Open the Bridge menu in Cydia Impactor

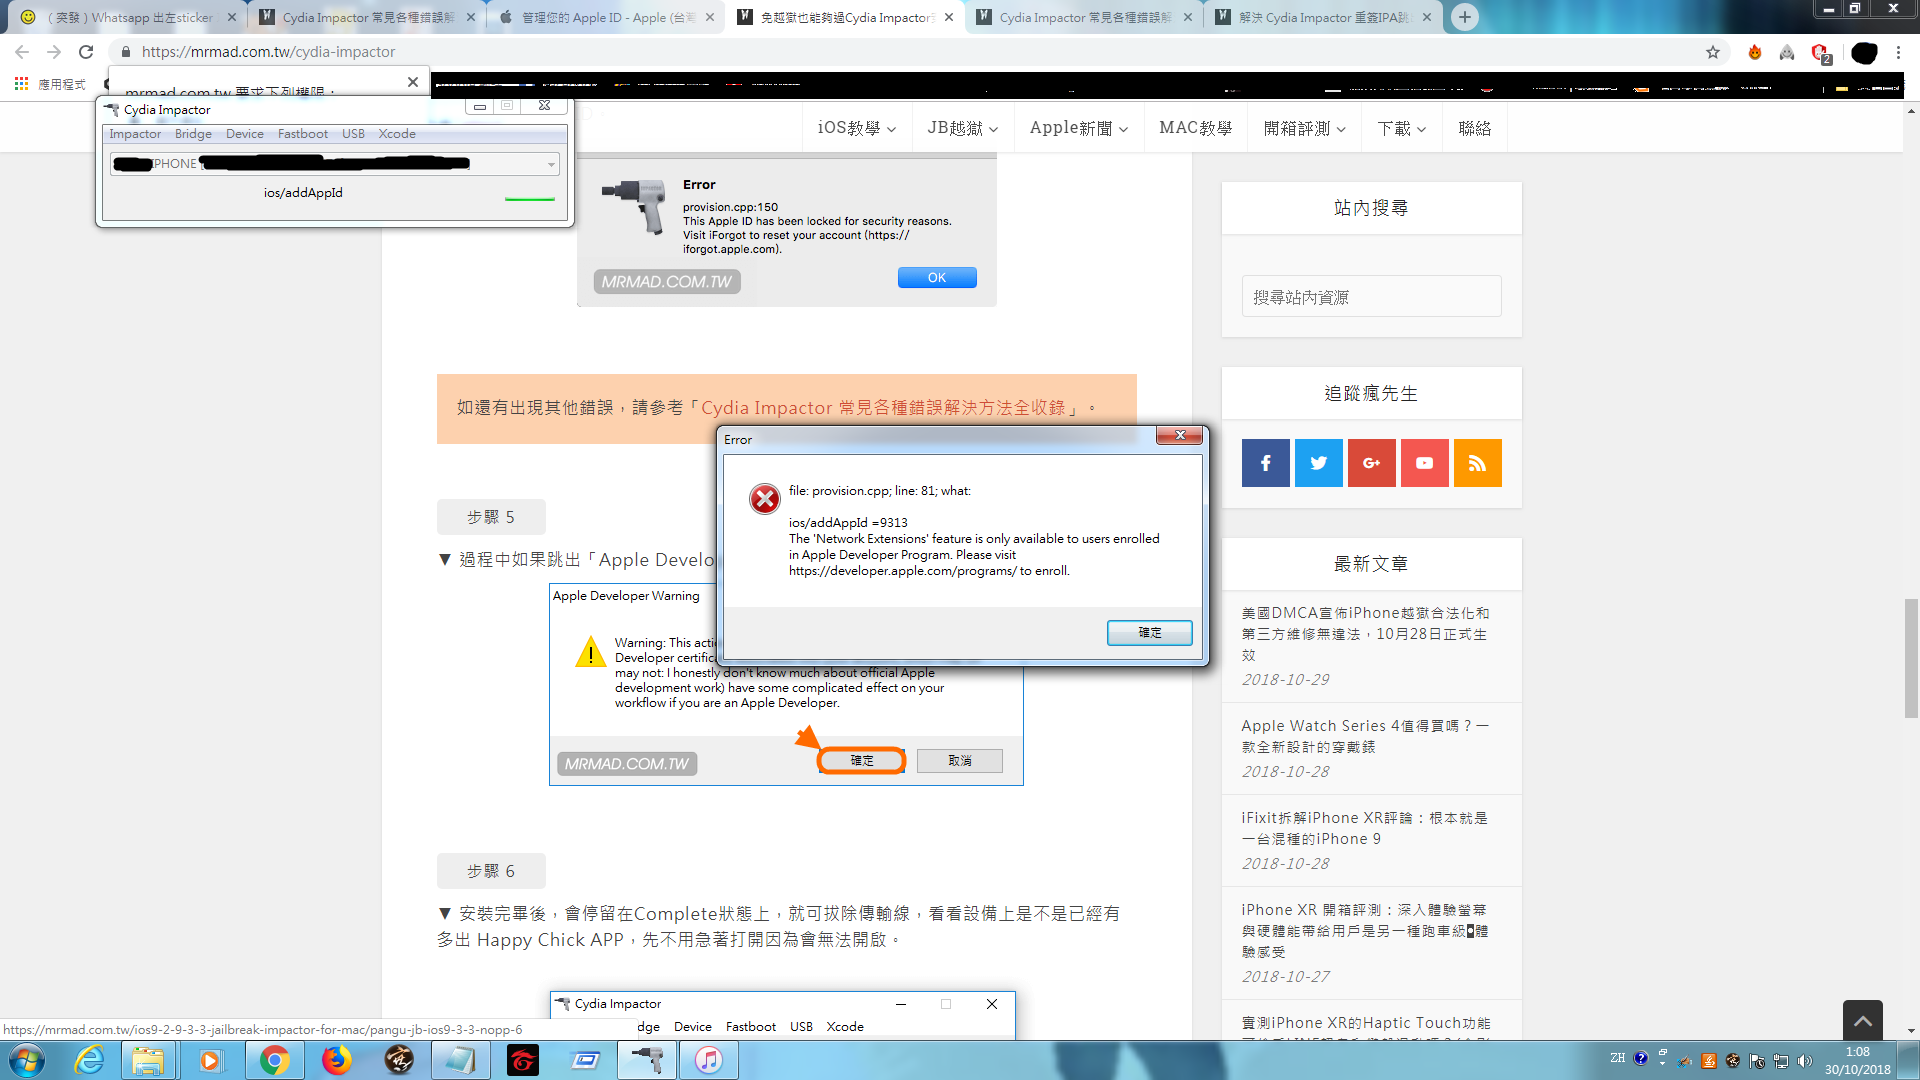click(193, 134)
